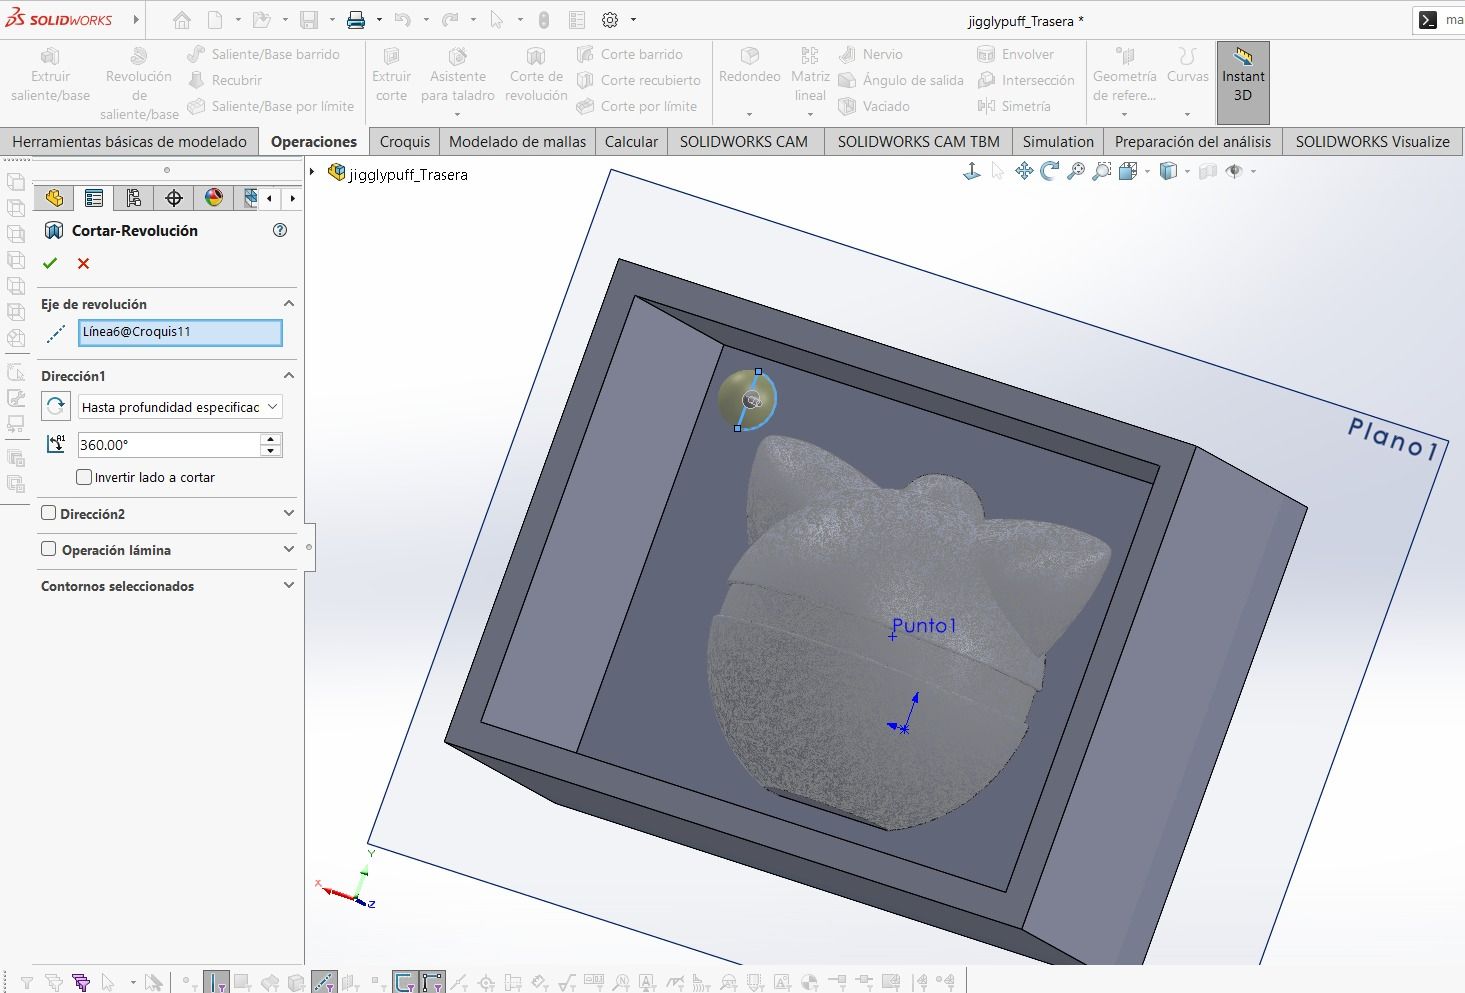
Task: Click the Nervio tool
Action: [x=871, y=54]
